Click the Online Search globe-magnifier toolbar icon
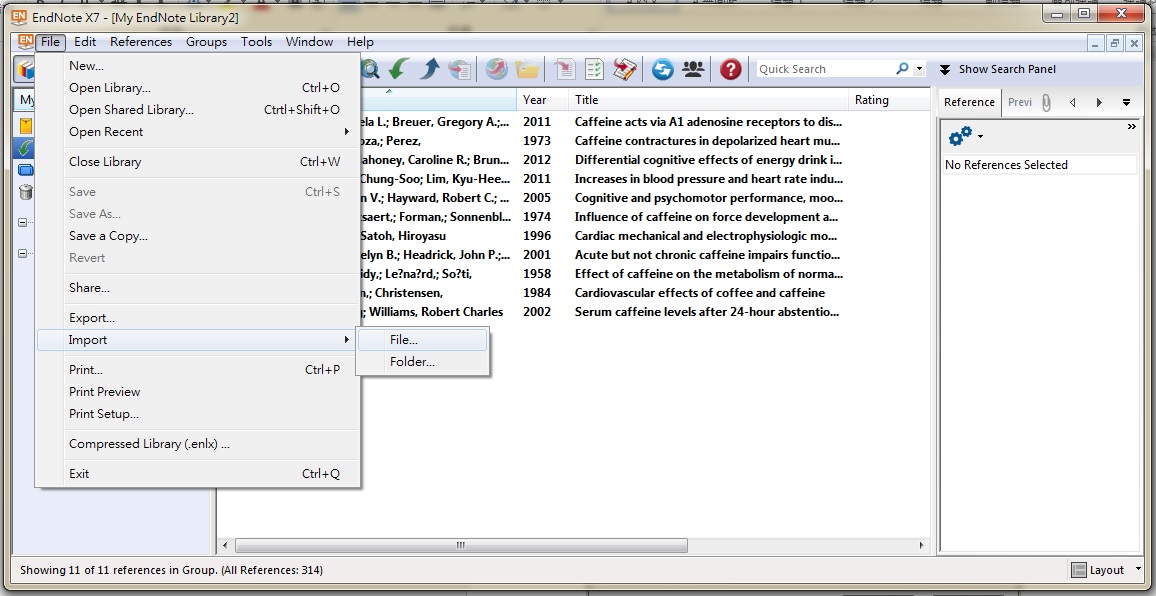 tap(369, 69)
